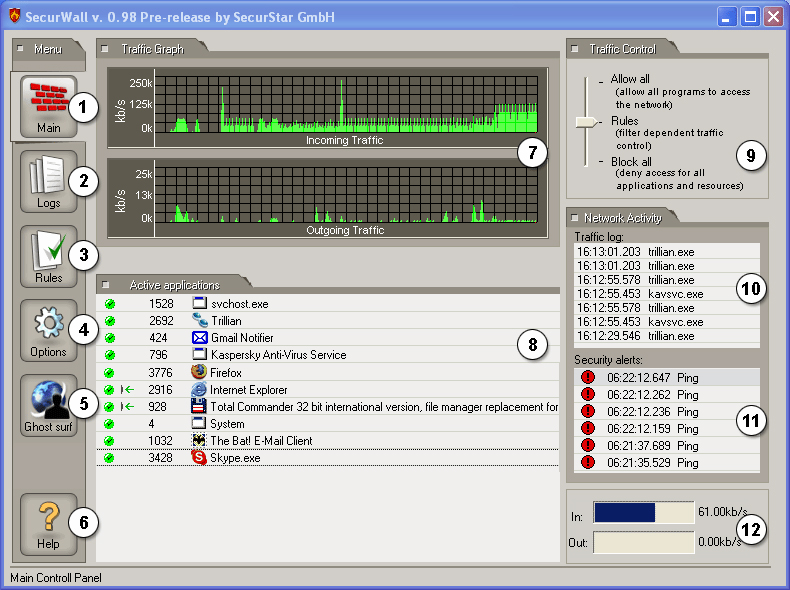Click the red alert icon at 06:22:12.647
Screen dimensions: 790x590
tap(587, 377)
